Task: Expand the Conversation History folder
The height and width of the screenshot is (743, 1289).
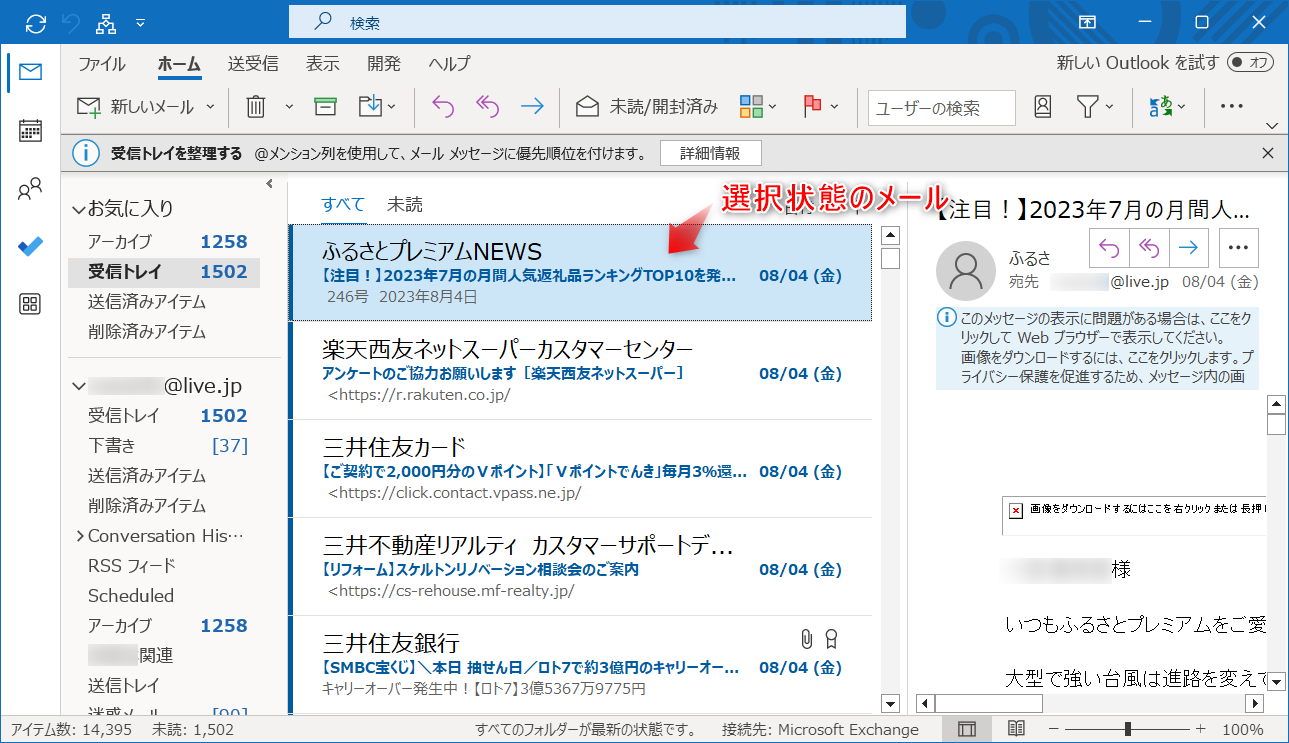Action: click(x=79, y=536)
